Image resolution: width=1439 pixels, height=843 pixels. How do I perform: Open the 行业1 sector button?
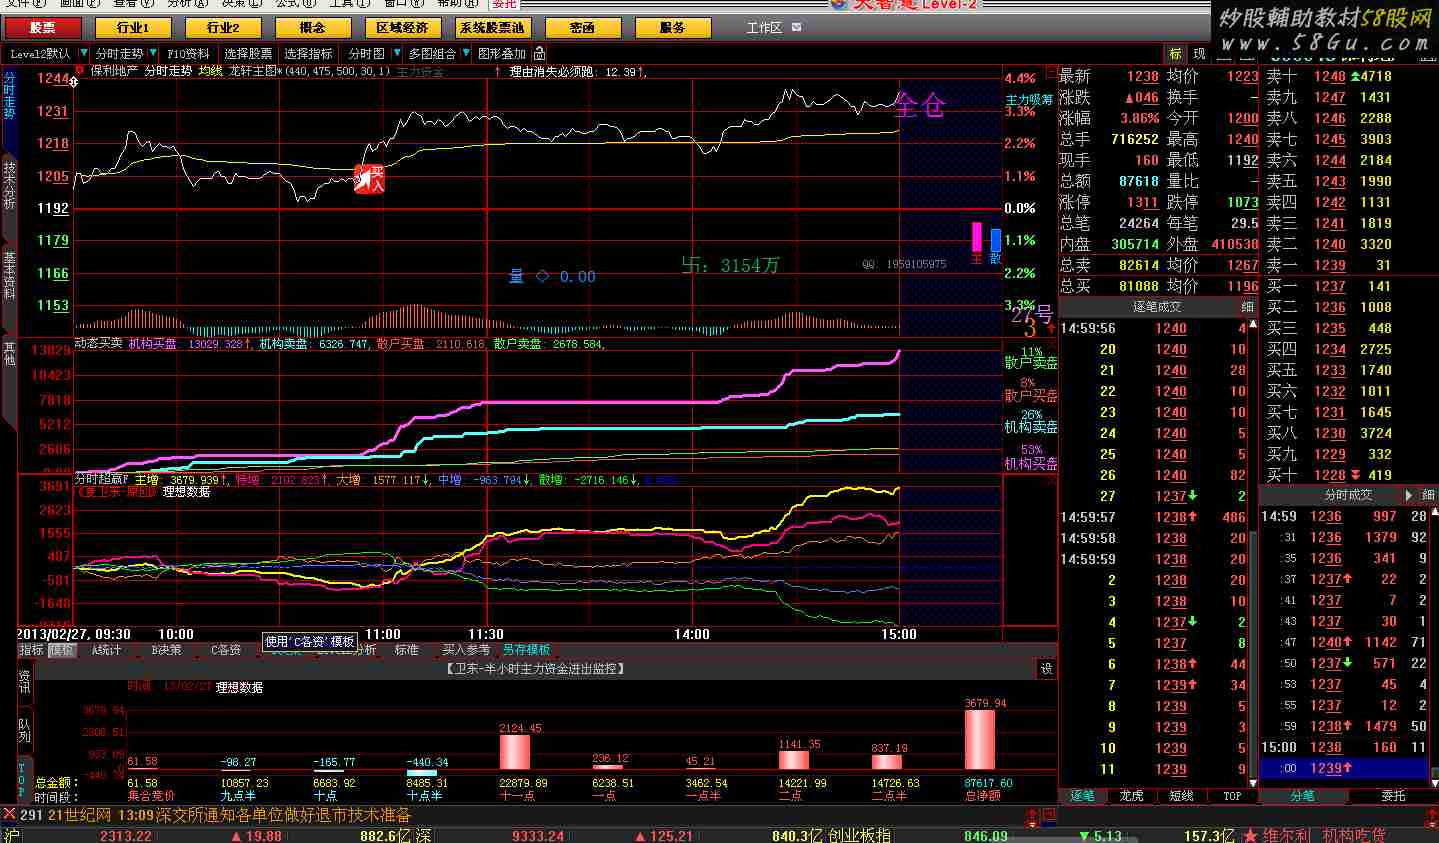132,28
